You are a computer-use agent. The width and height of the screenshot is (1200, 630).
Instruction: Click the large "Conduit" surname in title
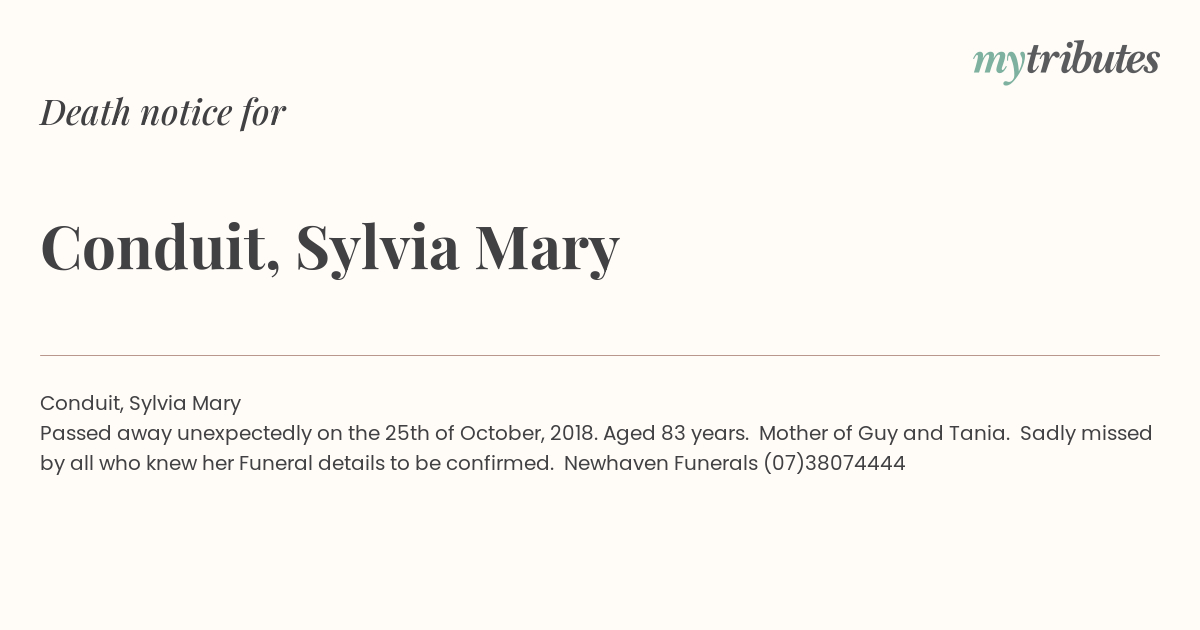point(160,247)
